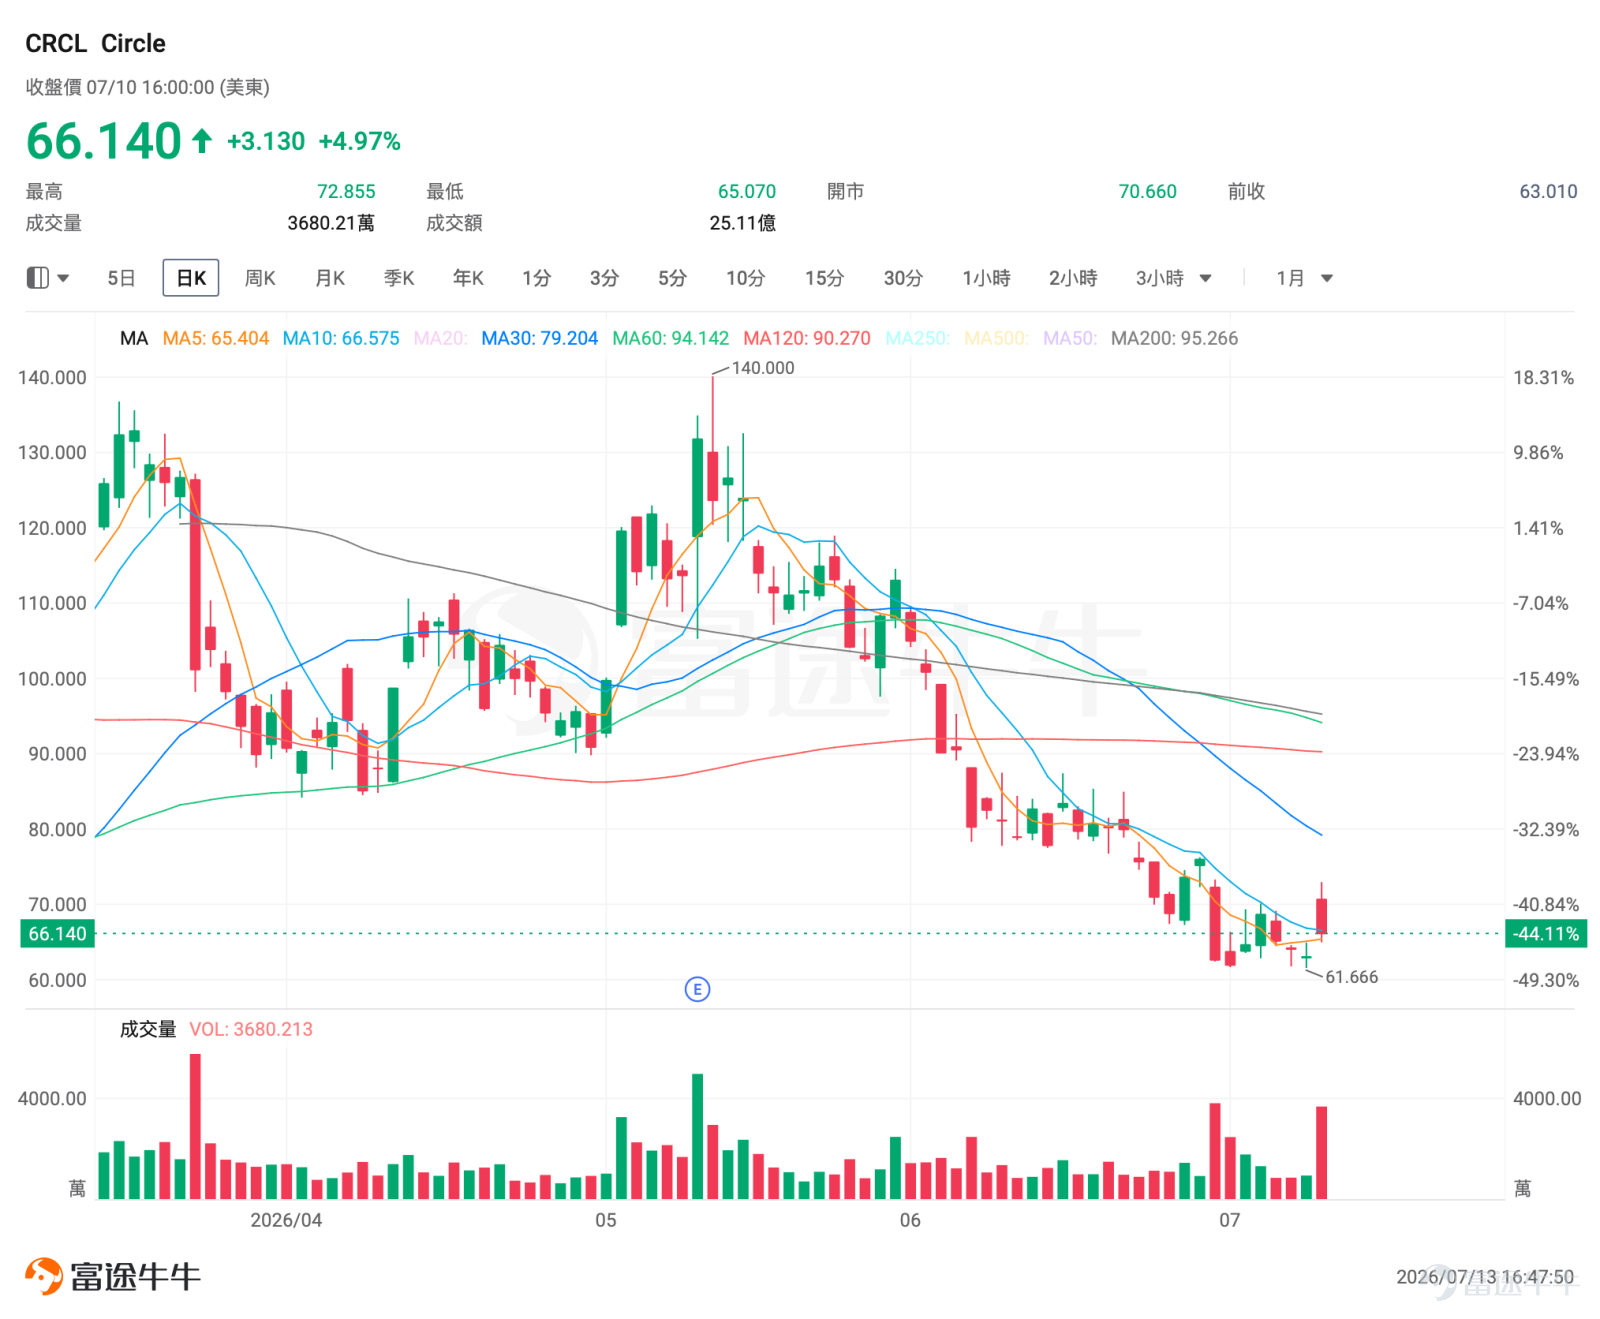Toggle the MA120 moving average line
The image size is (1600, 1319).
807,338
